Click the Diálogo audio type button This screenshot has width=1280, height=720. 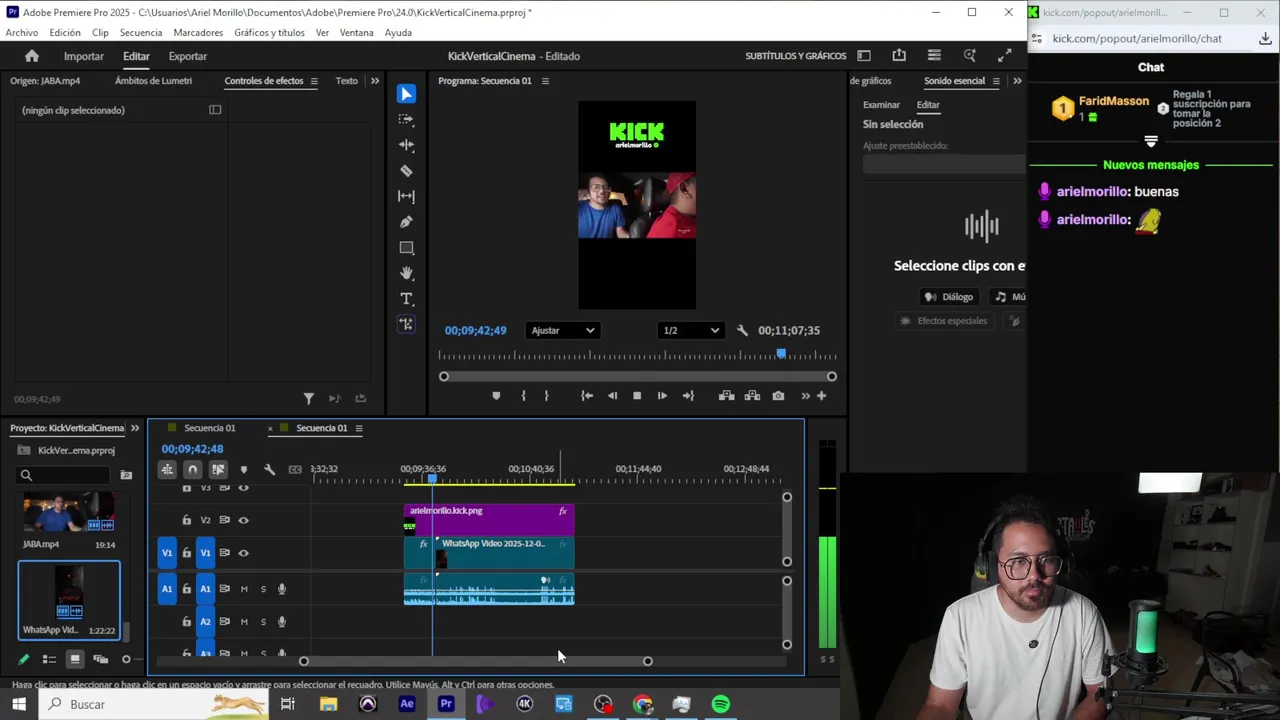point(949,297)
